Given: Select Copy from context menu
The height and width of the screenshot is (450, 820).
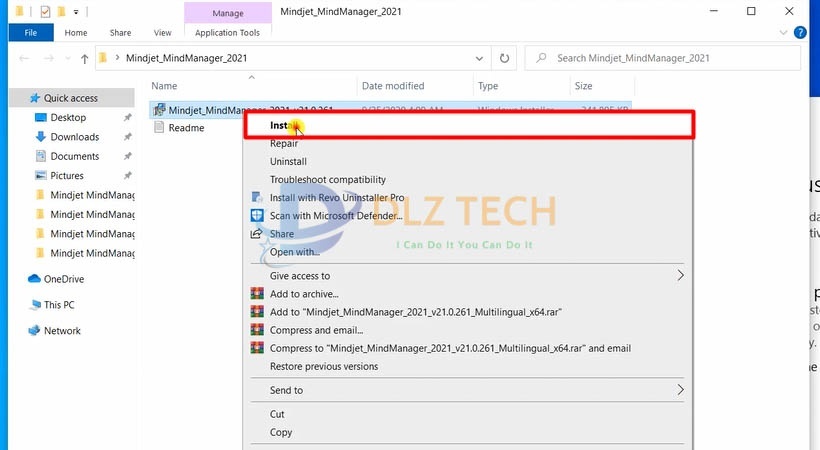Looking at the screenshot, I should (281, 432).
